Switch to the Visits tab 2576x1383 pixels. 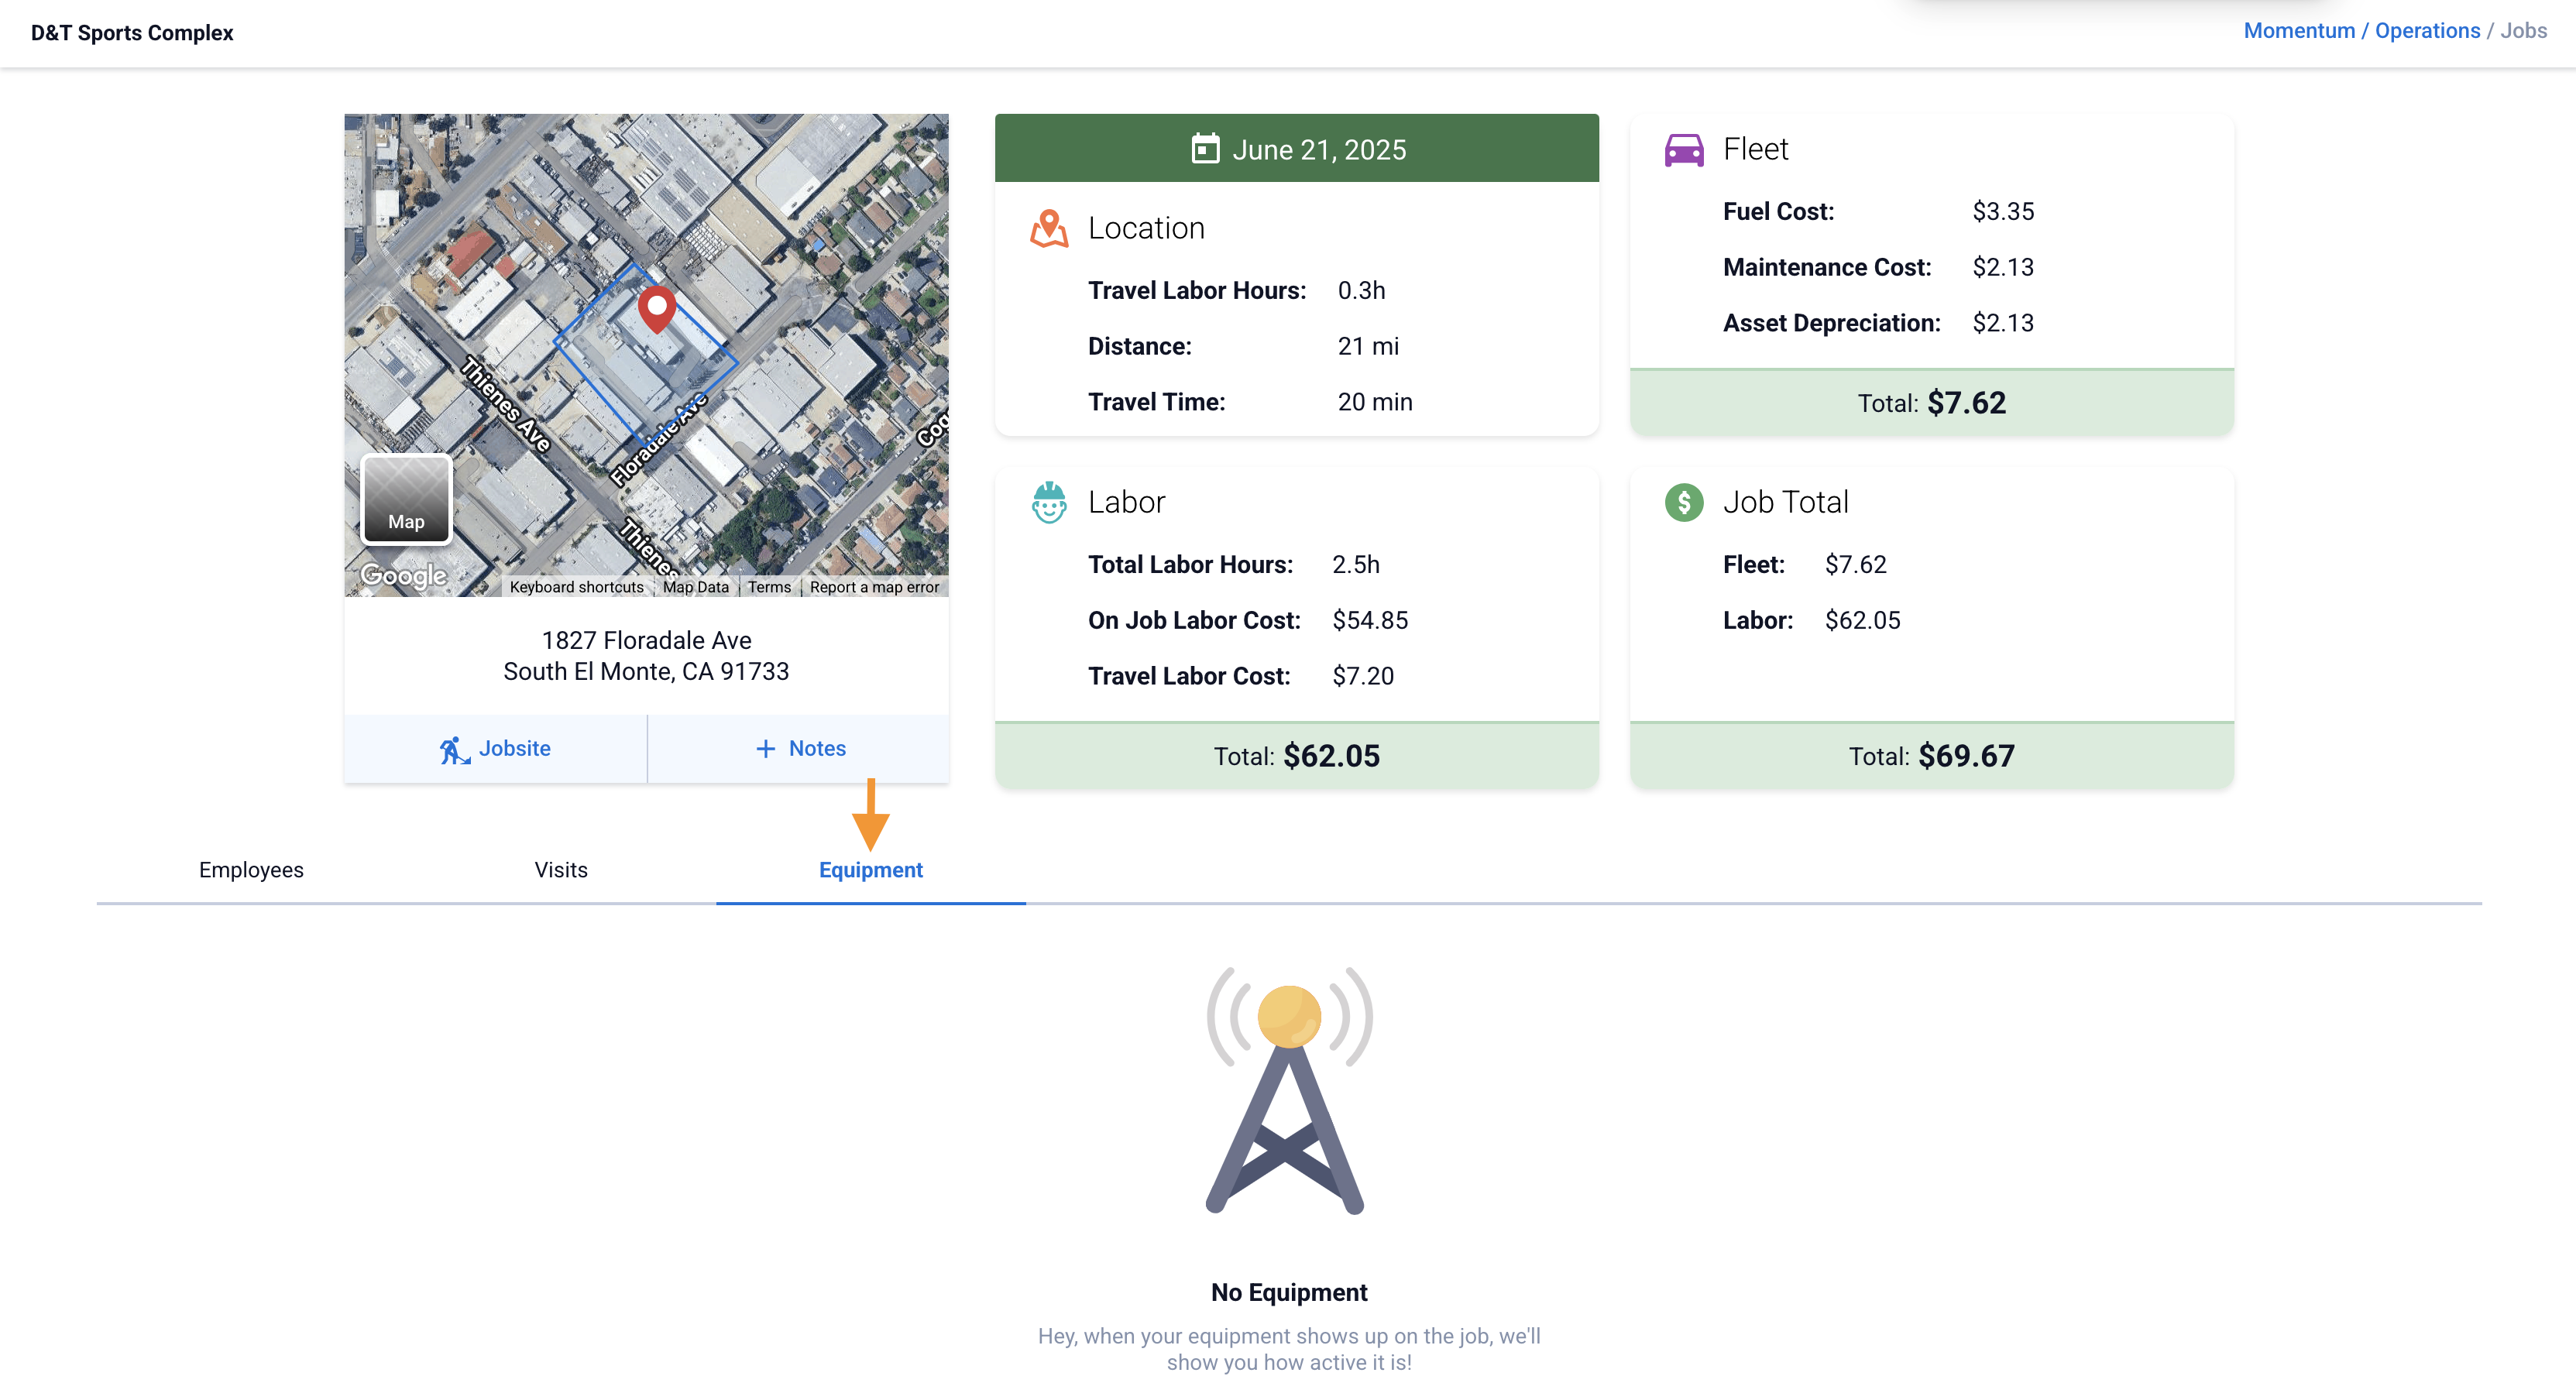tap(561, 870)
